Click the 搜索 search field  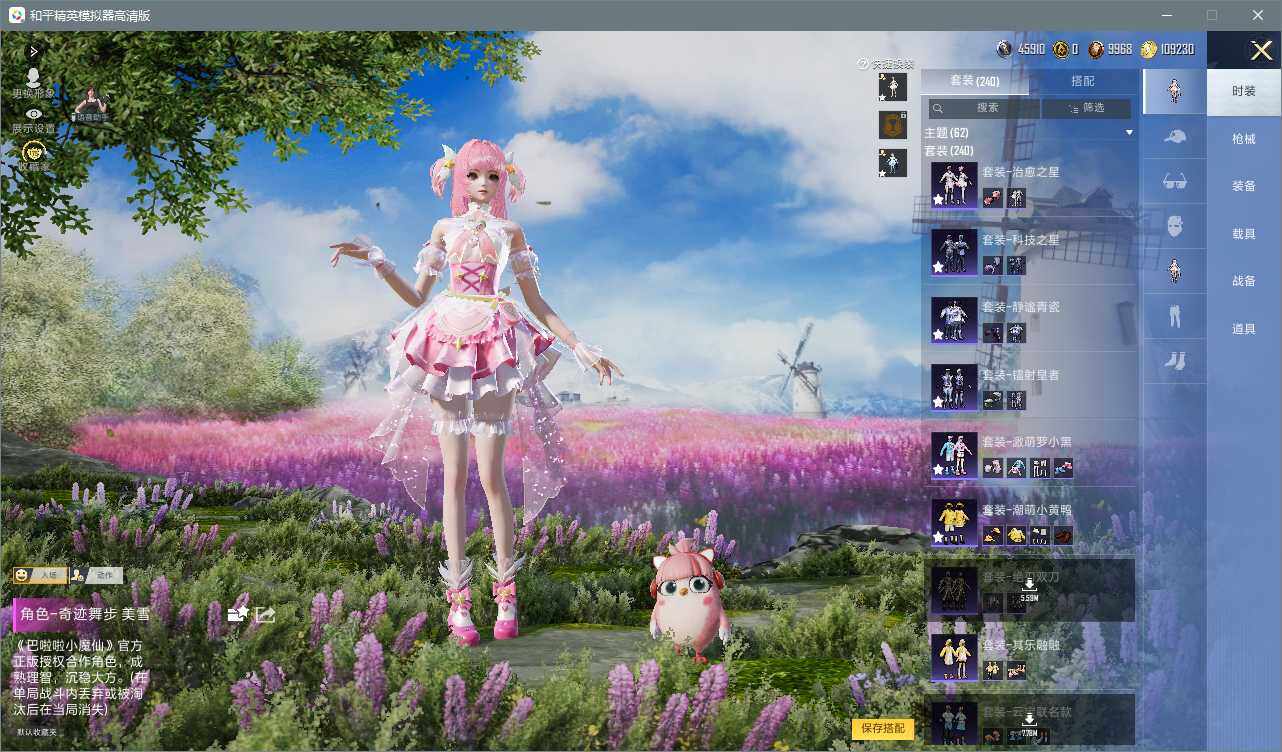coord(984,108)
